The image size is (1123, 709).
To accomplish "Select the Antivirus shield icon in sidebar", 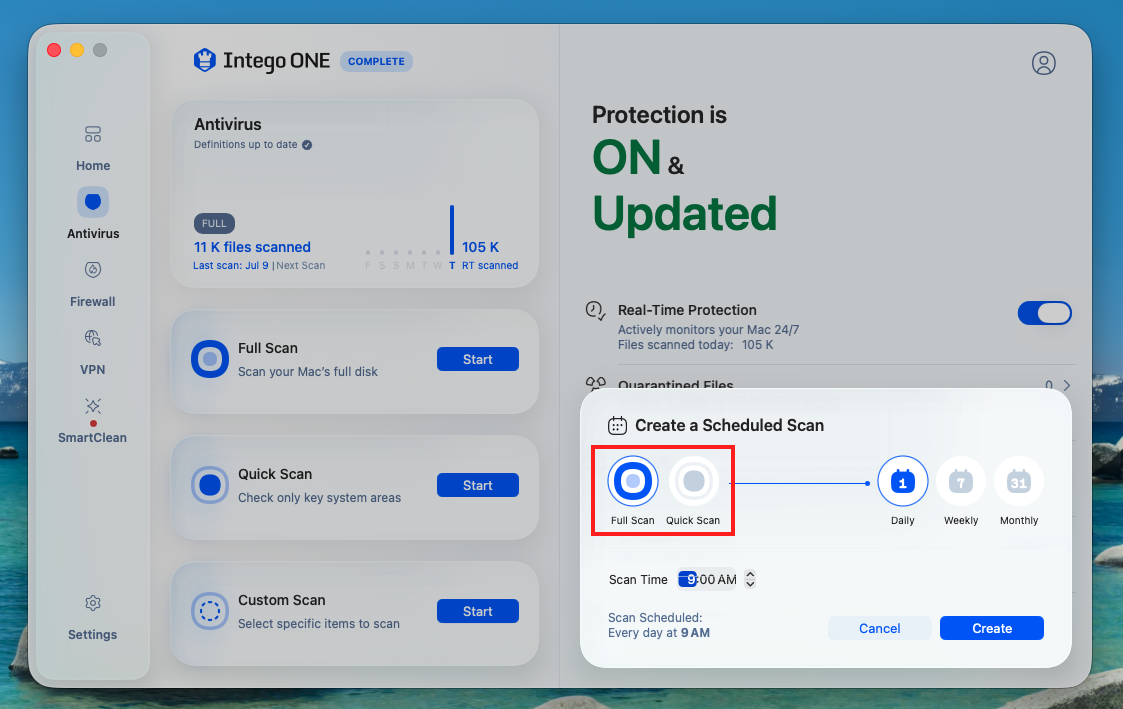I will tap(93, 202).
